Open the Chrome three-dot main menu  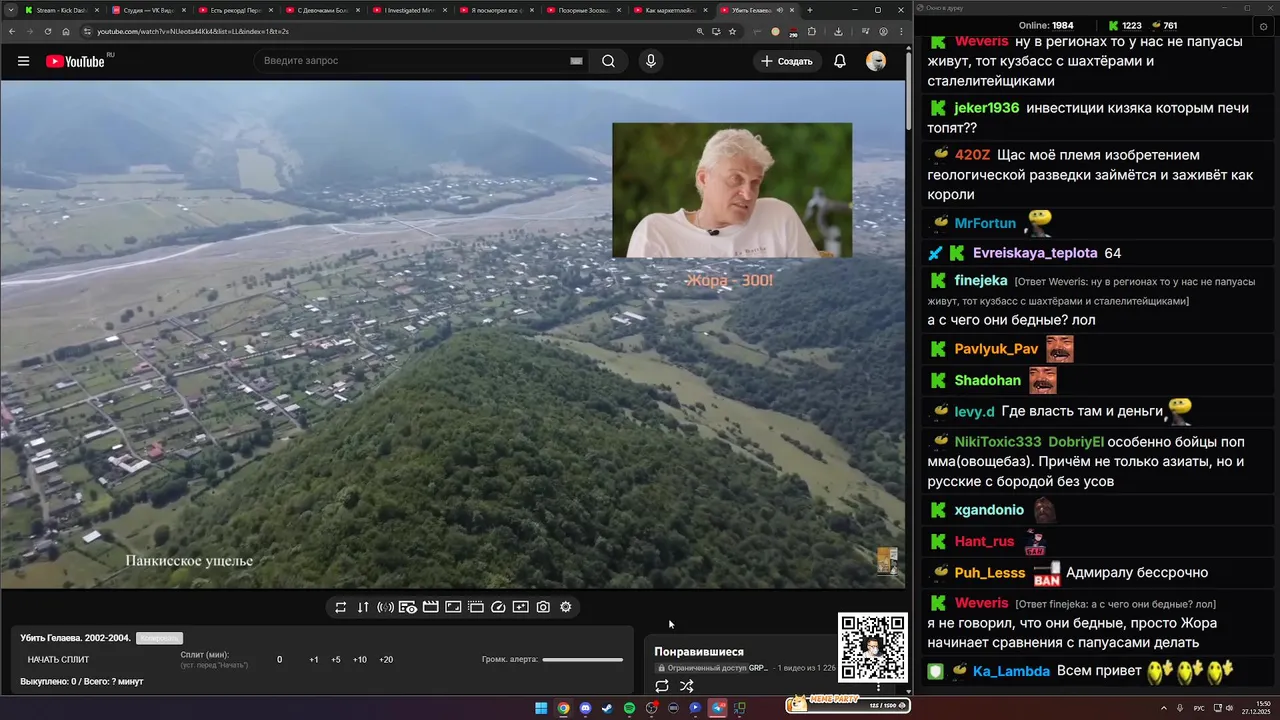899,31
